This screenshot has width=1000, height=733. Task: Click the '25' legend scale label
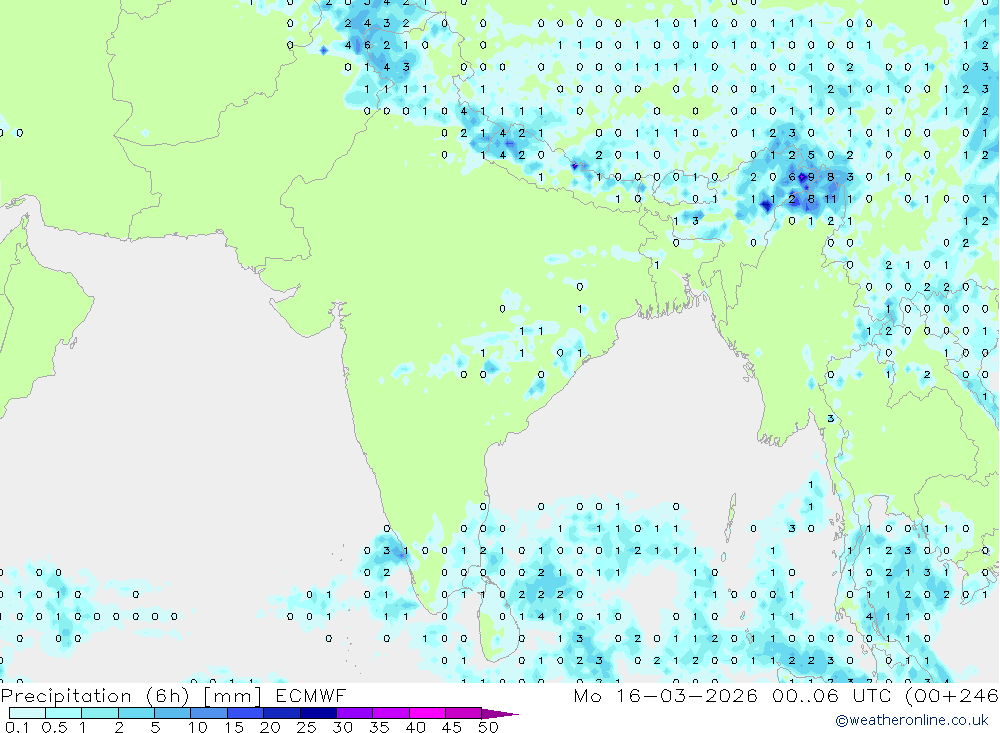click(x=307, y=727)
